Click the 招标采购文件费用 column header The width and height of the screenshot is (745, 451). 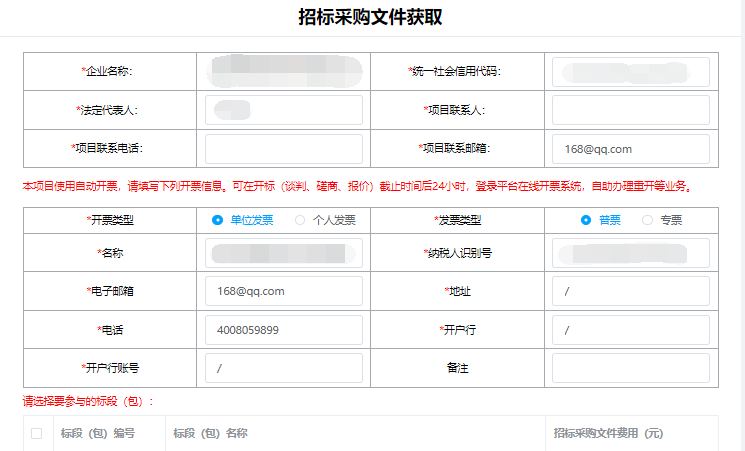click(x=608, y=434)
